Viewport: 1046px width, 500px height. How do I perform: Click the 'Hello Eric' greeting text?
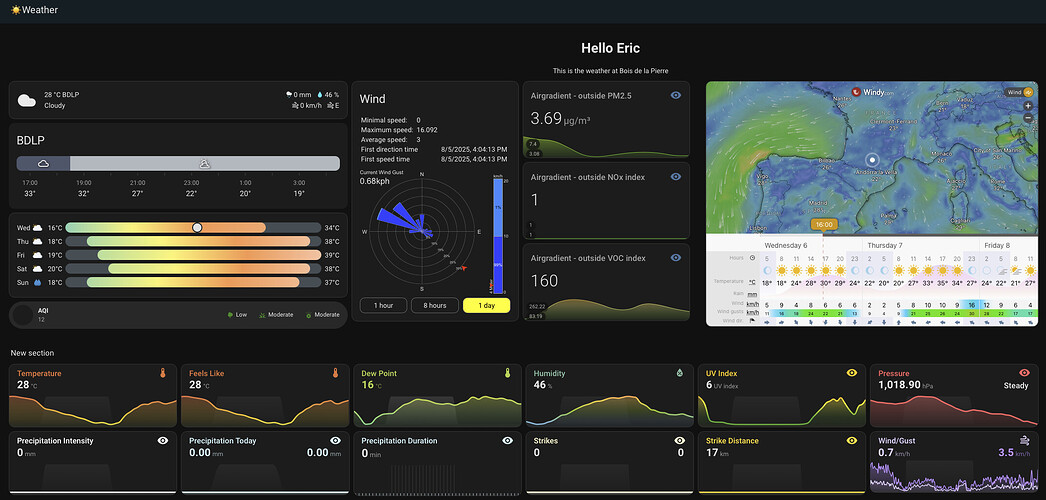point(610,48)
